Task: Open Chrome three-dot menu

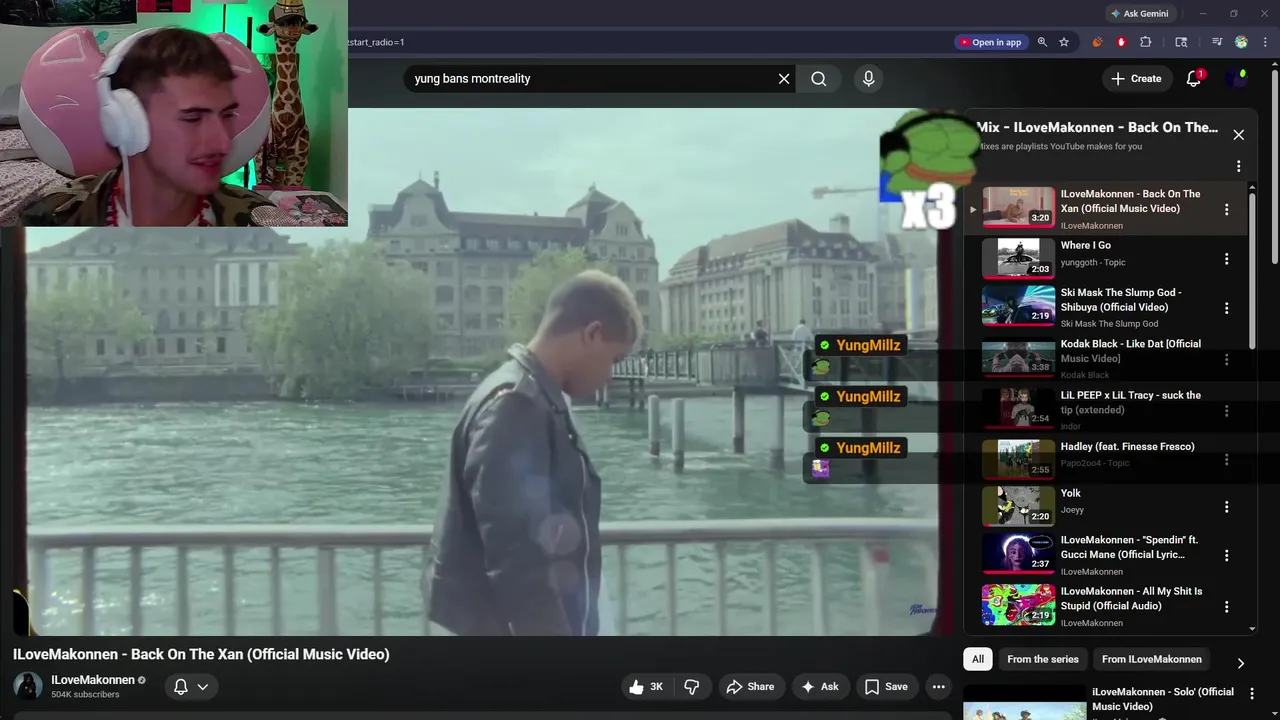Action: (1265, 42)
